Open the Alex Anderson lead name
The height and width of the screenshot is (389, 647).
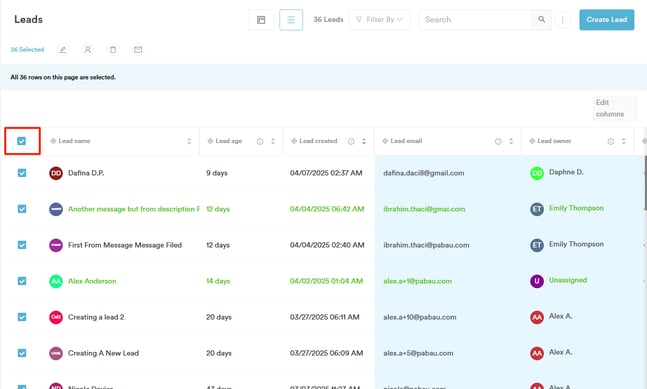point(92,281)
